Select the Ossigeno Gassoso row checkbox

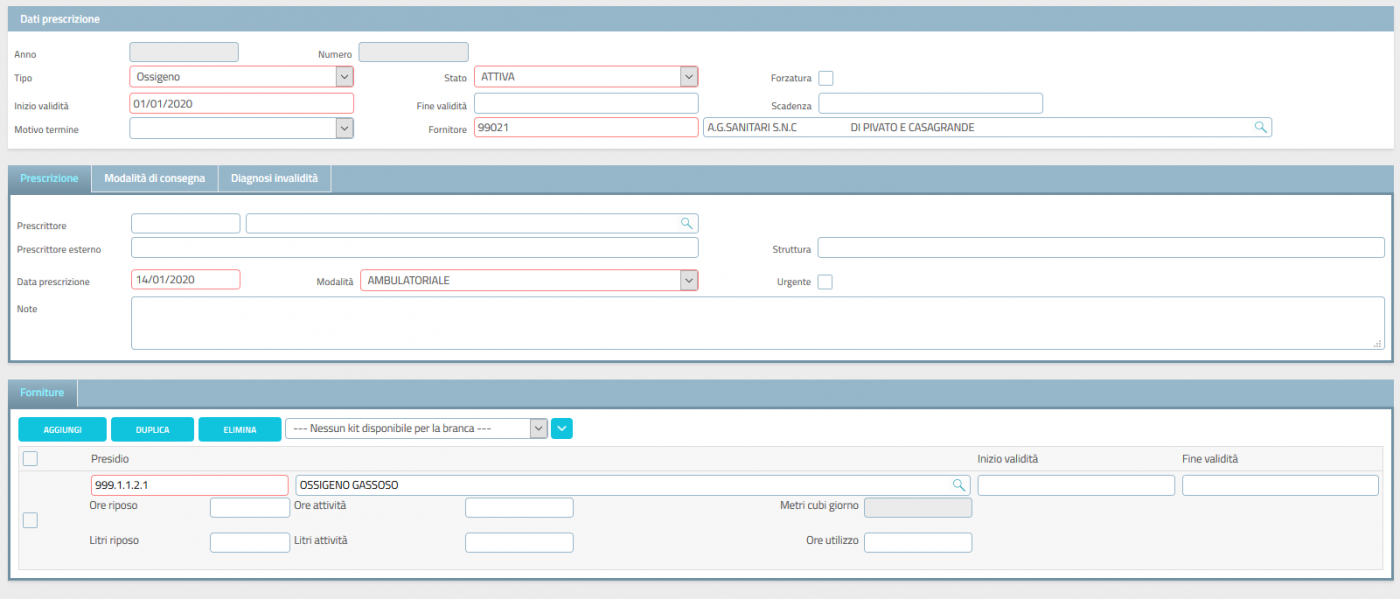[x=30, y=520]
